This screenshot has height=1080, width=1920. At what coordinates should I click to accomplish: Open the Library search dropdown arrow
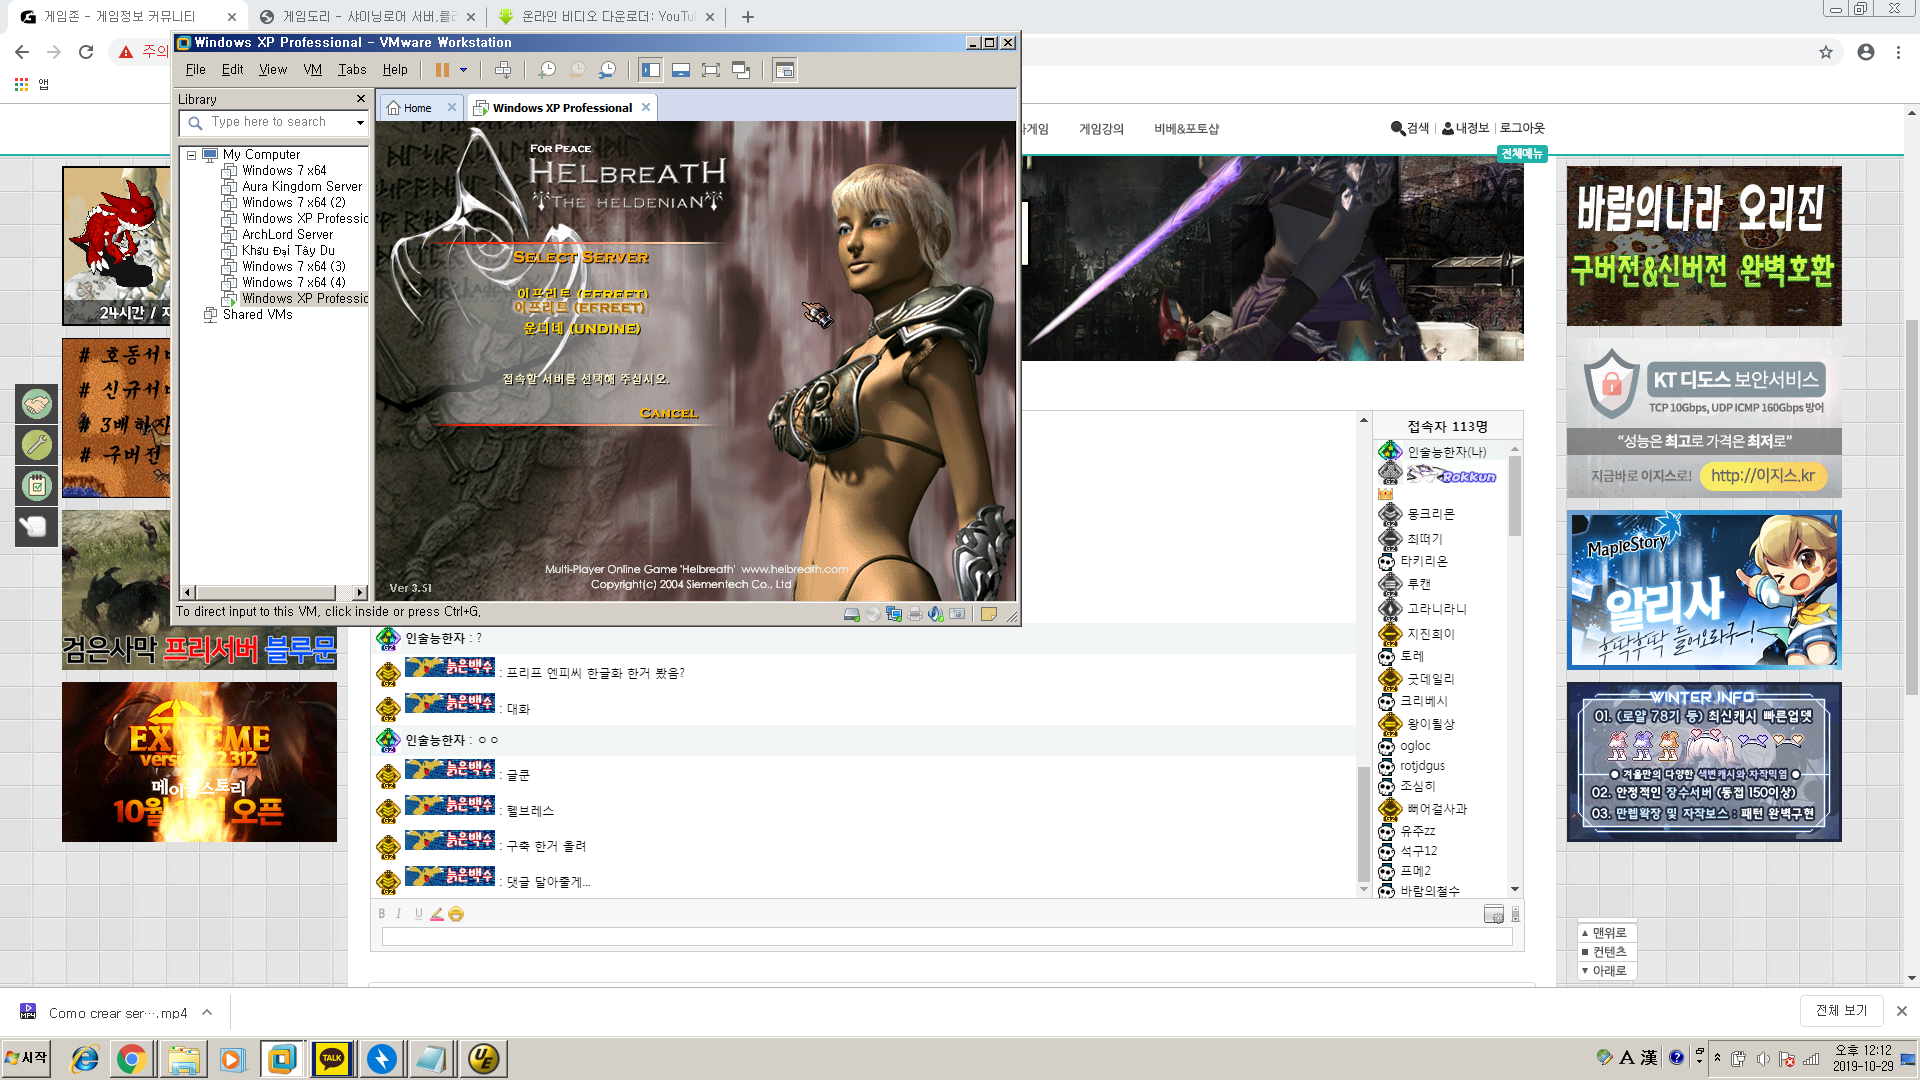pyautogui.click(x=360, y=123)
